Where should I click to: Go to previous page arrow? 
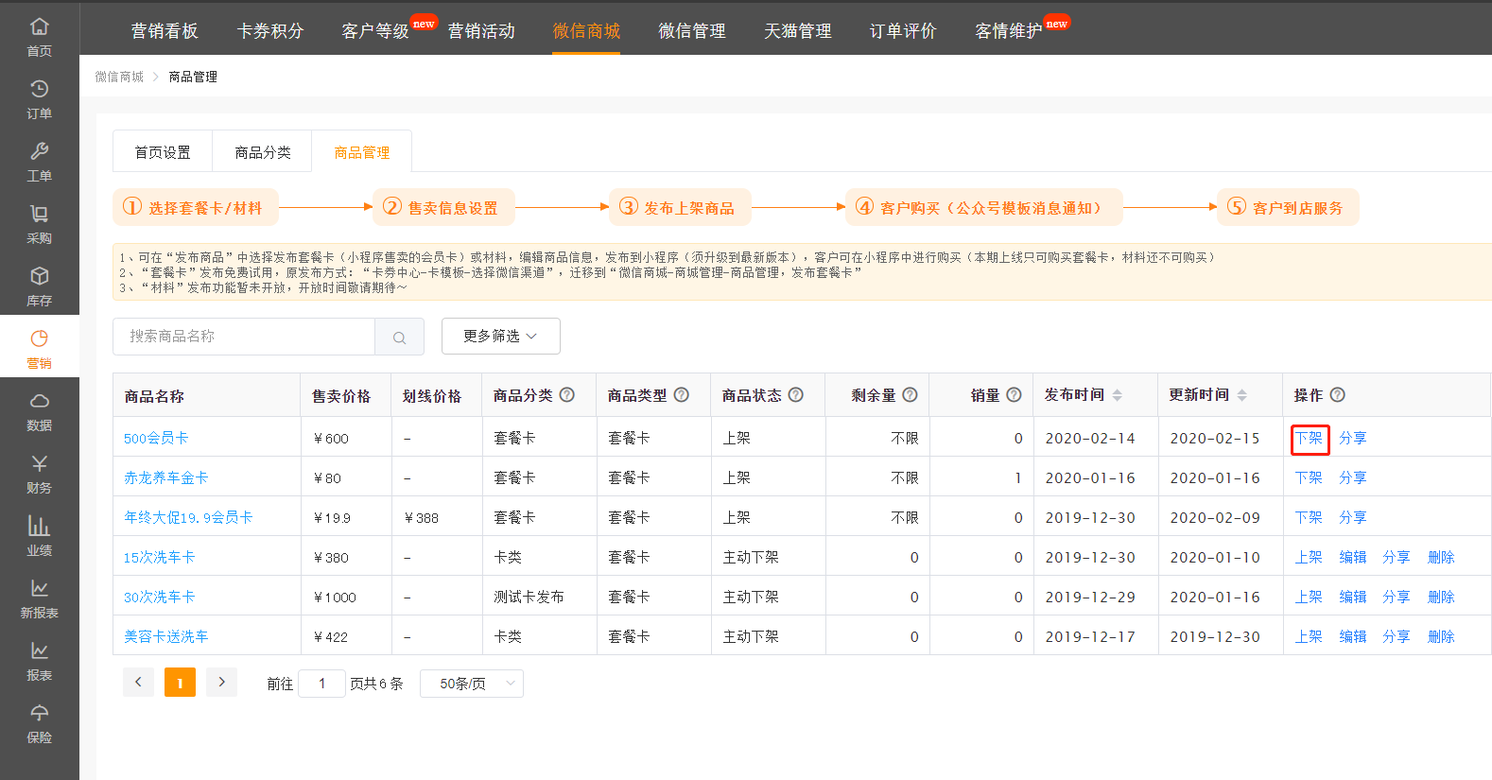pos(138,683)
